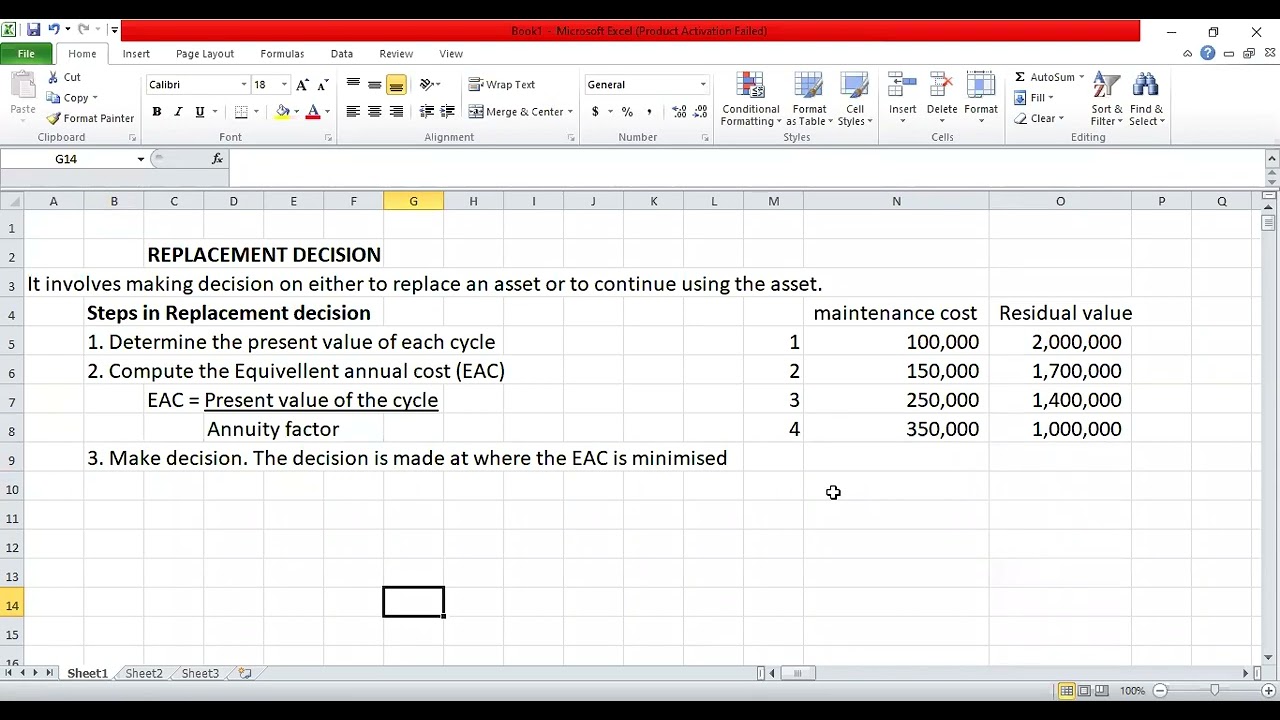Click the Increase Decimal icon

[x=679, y=112]
